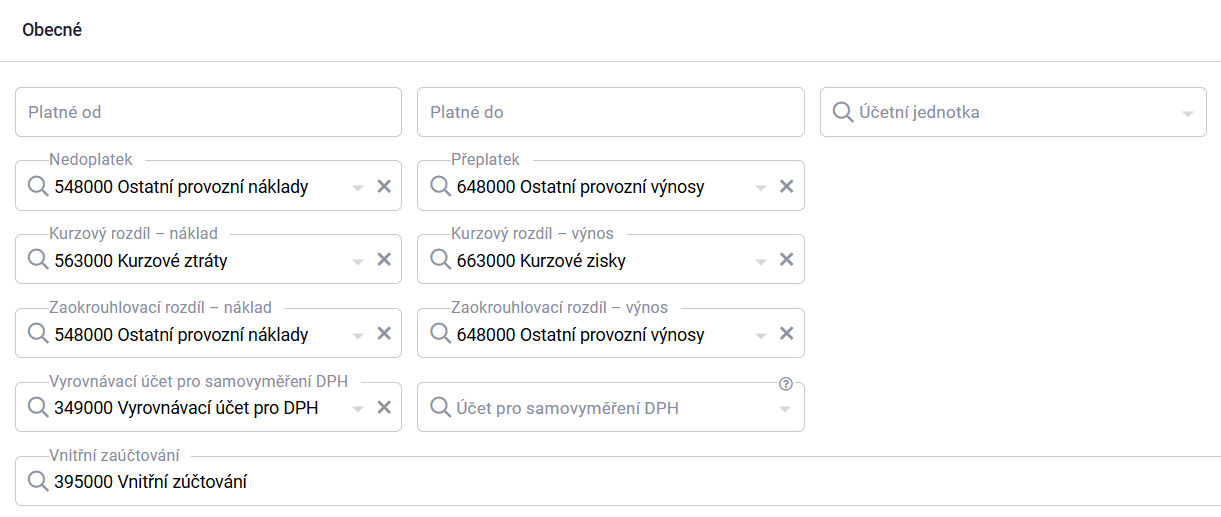
Task: Remove Kurzové ztráty from Kurzový rozdíl – náklad
Action: tap(384, 260)
